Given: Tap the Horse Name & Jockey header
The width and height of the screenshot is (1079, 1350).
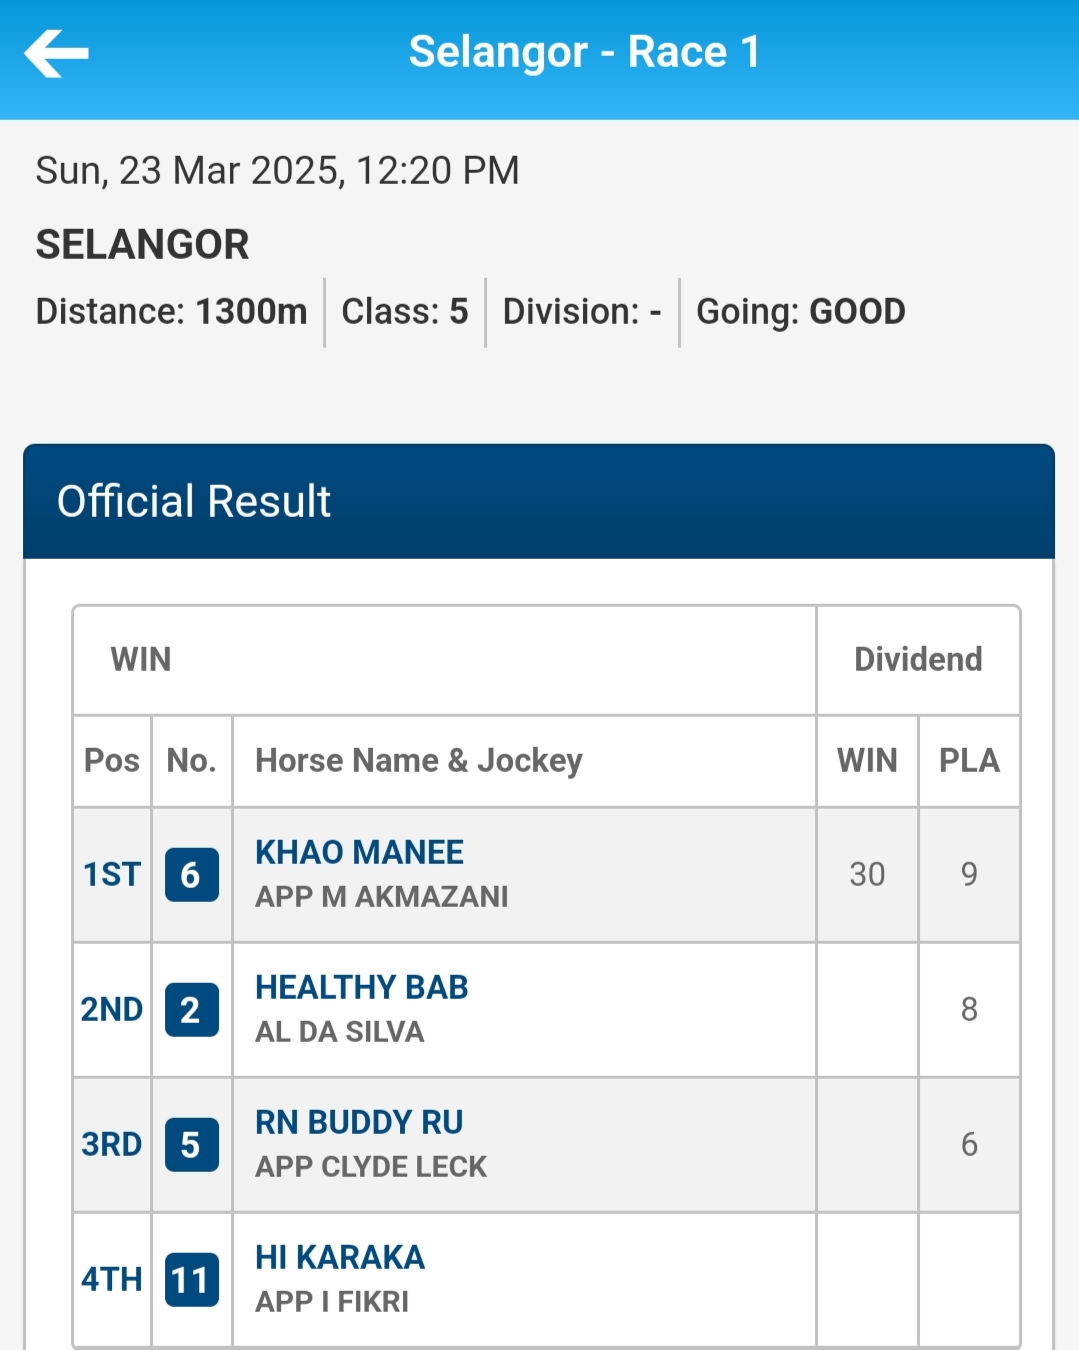Looking at the screenshot, I should pyautogui.click(x=418, y=761).
